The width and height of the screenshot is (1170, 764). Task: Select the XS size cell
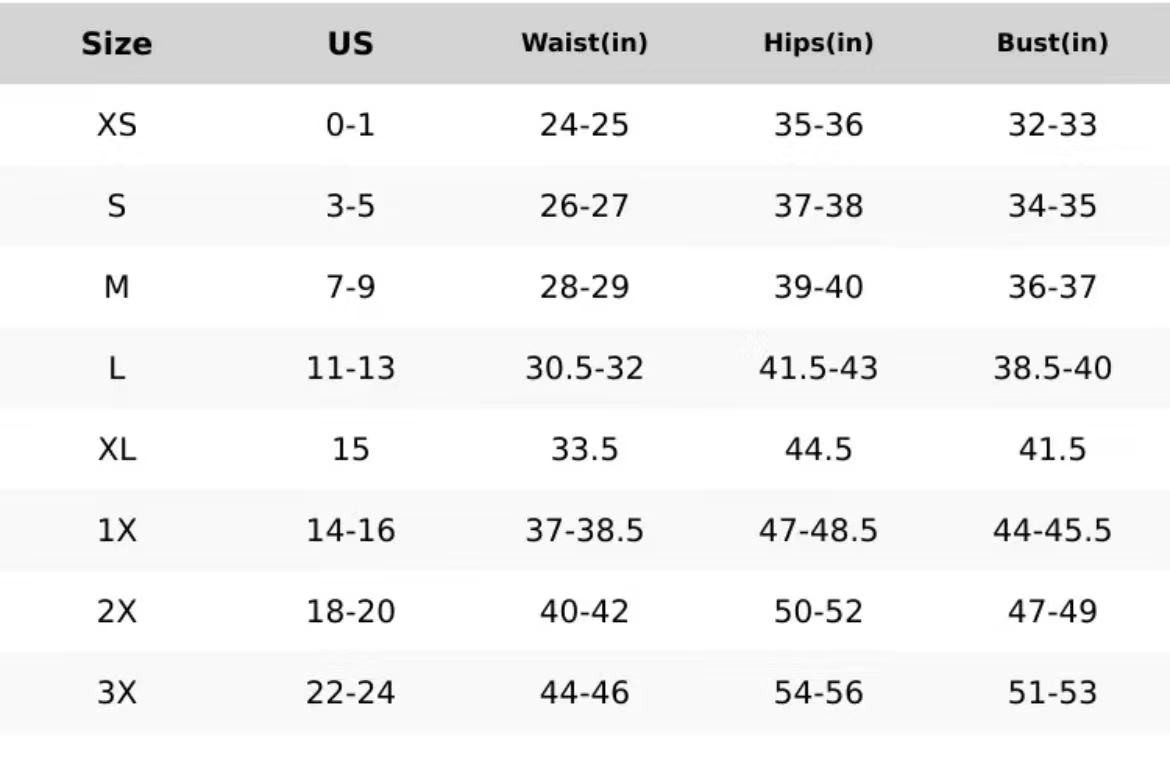(x=117, y=125)
